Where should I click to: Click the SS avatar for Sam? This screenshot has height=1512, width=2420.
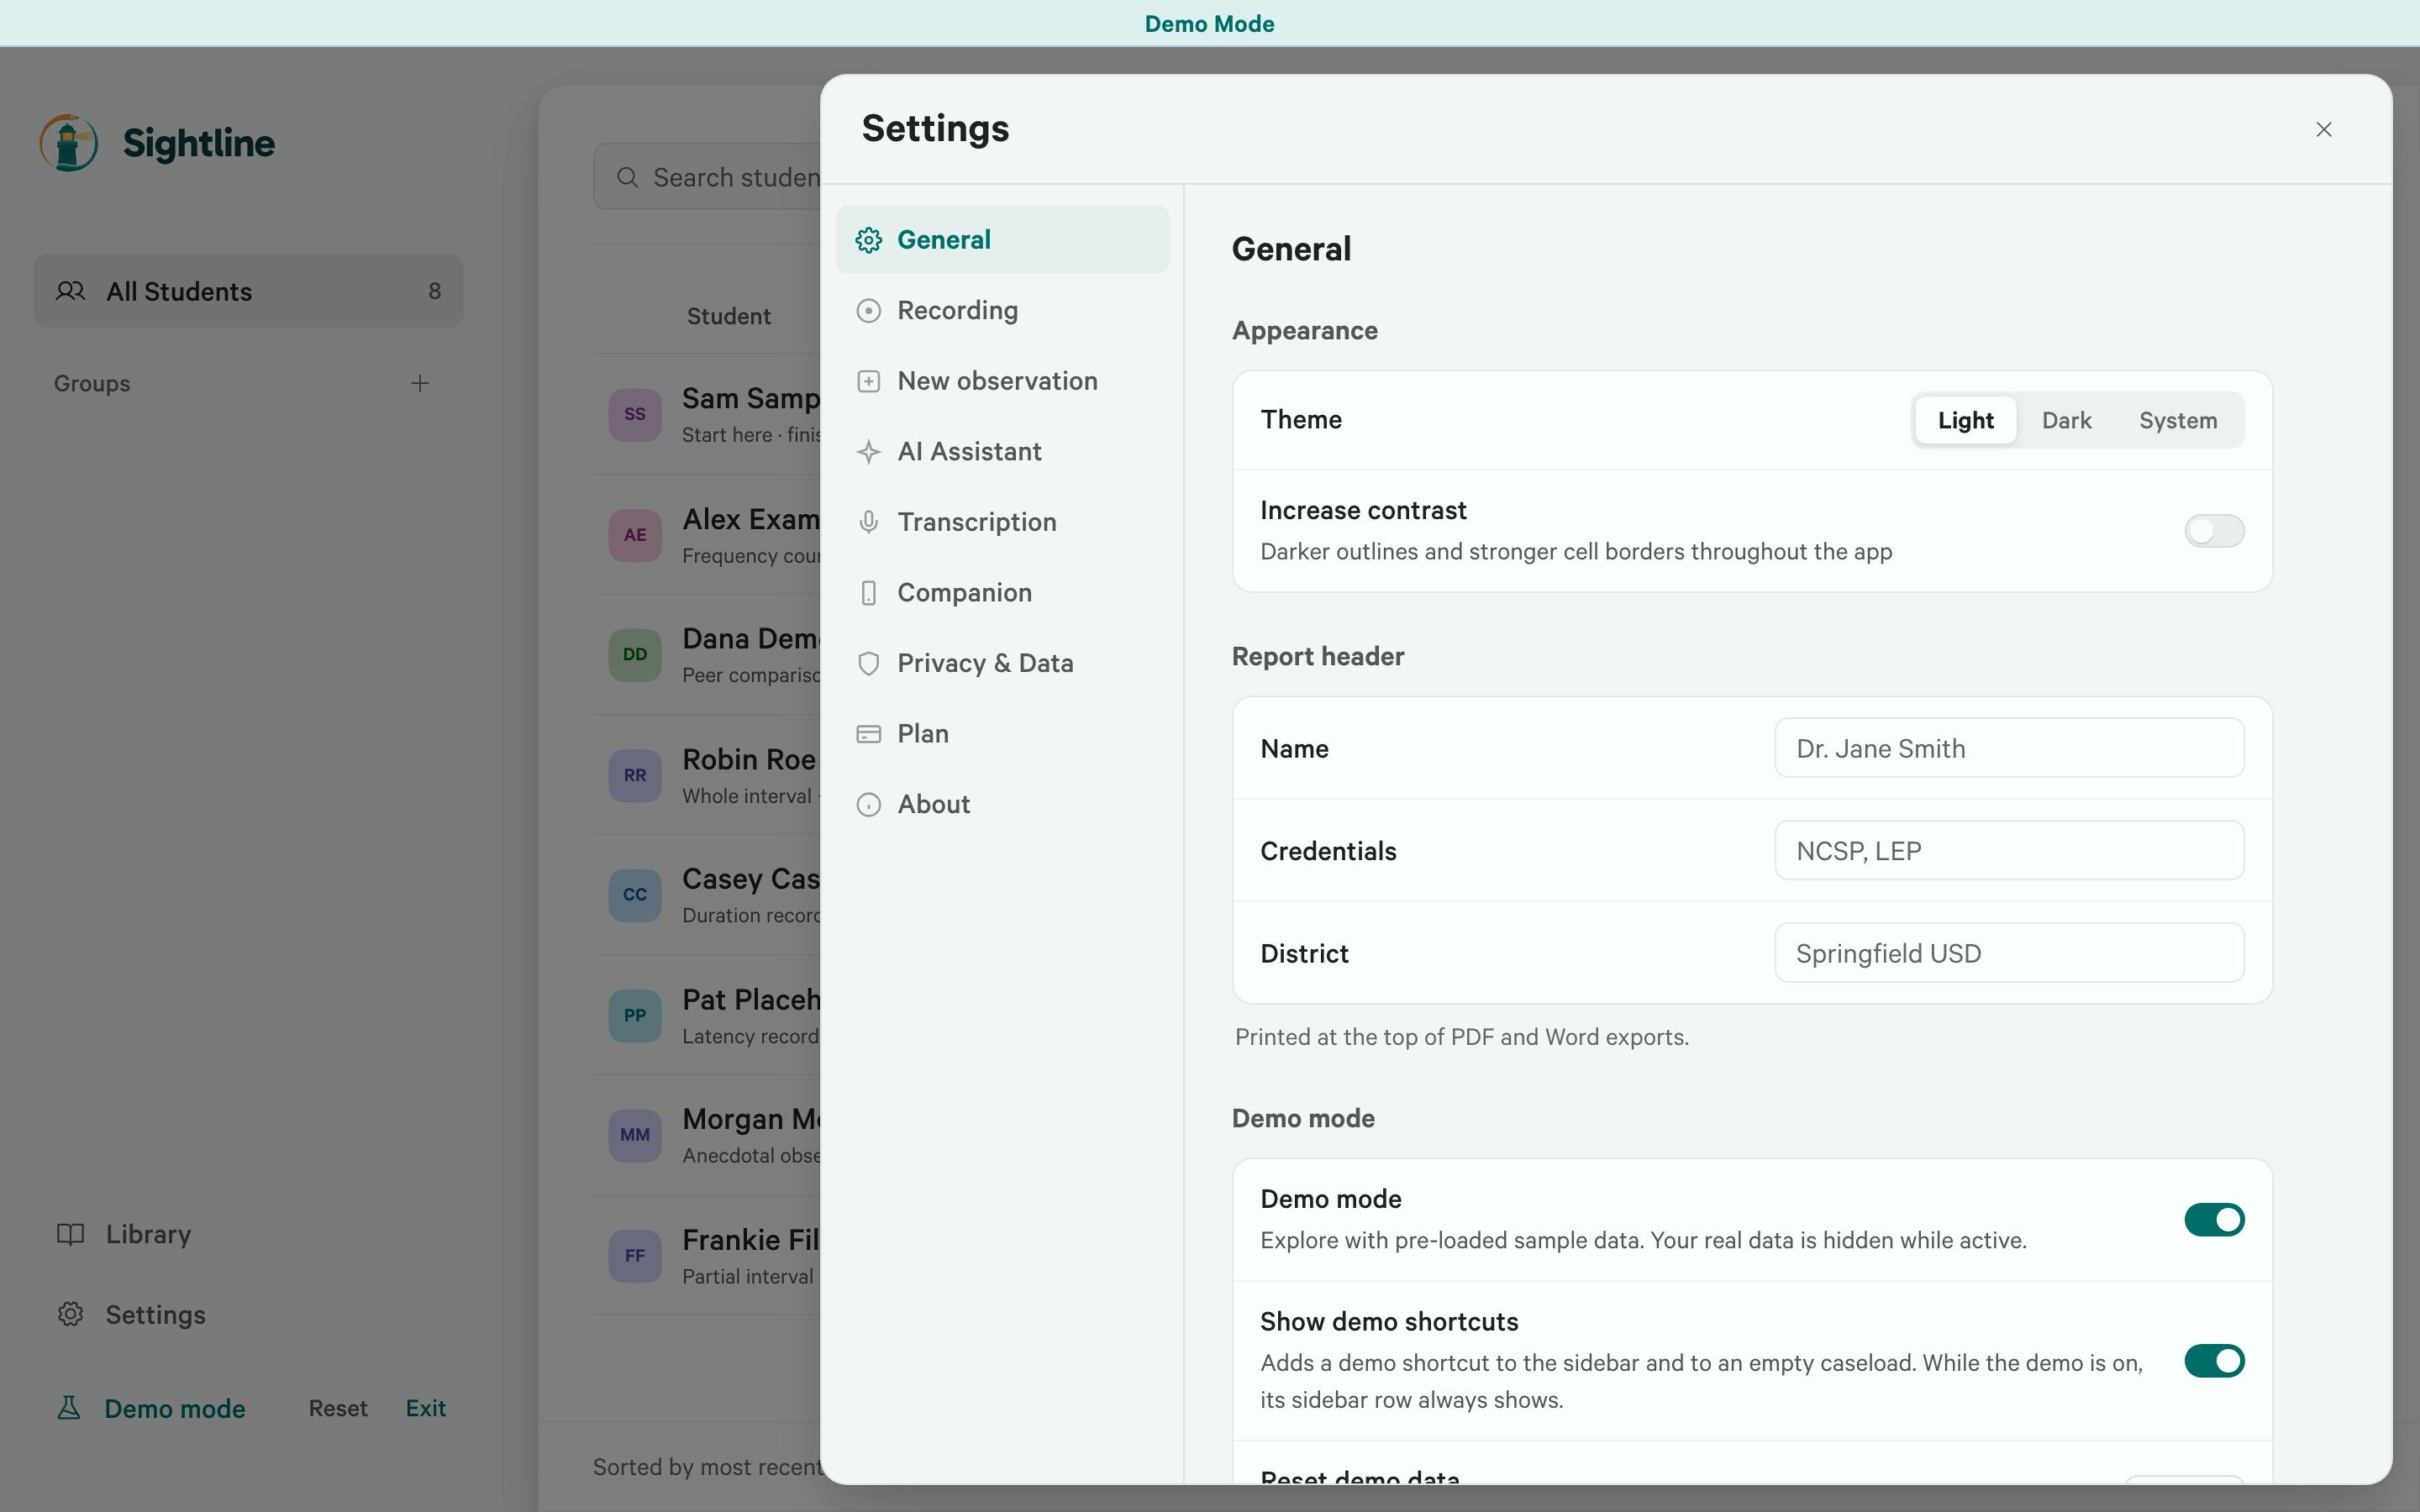click(x=635, y=414)
